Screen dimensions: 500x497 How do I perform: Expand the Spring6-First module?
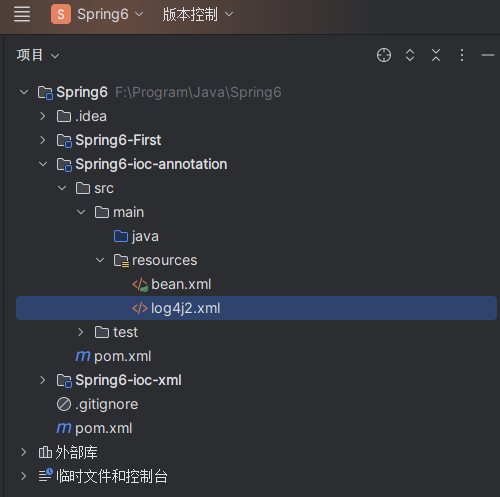pos(43,140)
